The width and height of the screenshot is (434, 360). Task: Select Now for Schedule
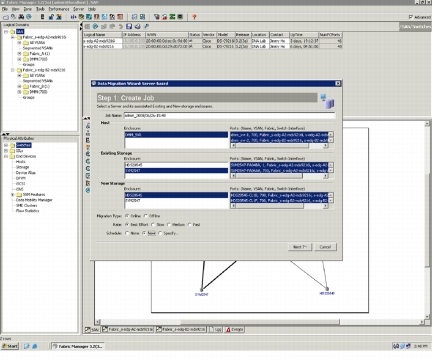point(144,233)
